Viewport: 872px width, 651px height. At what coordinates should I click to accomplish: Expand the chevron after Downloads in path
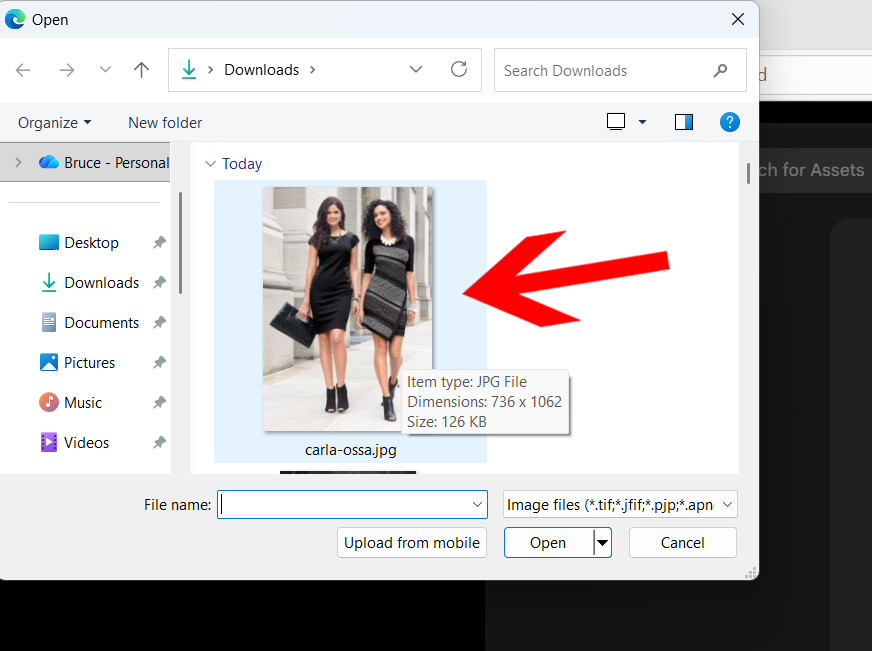pos(313,69)
